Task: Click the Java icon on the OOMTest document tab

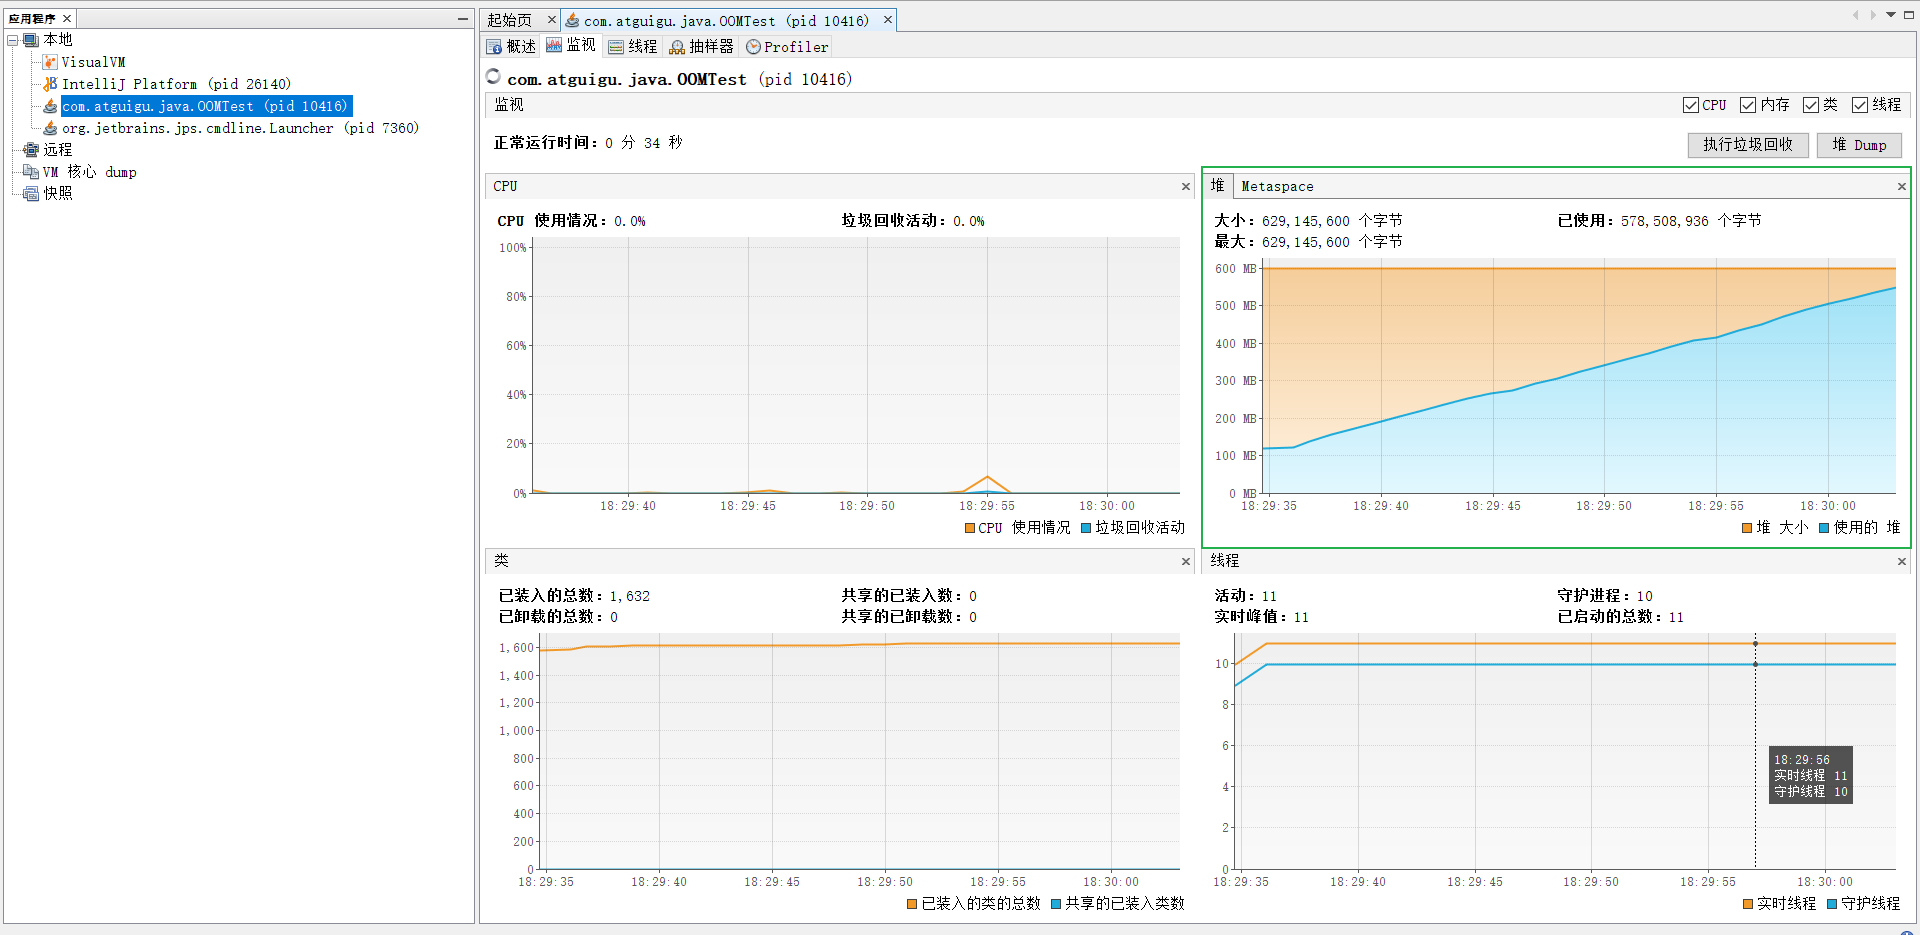Action: point(572,20)
